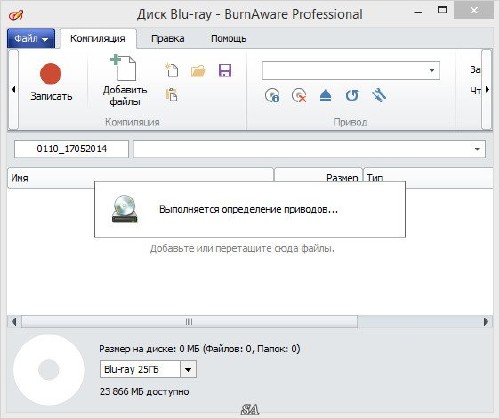Click the disc label field 0110_17052014
This screenshot has width=500, height=419.
[71, 149]
